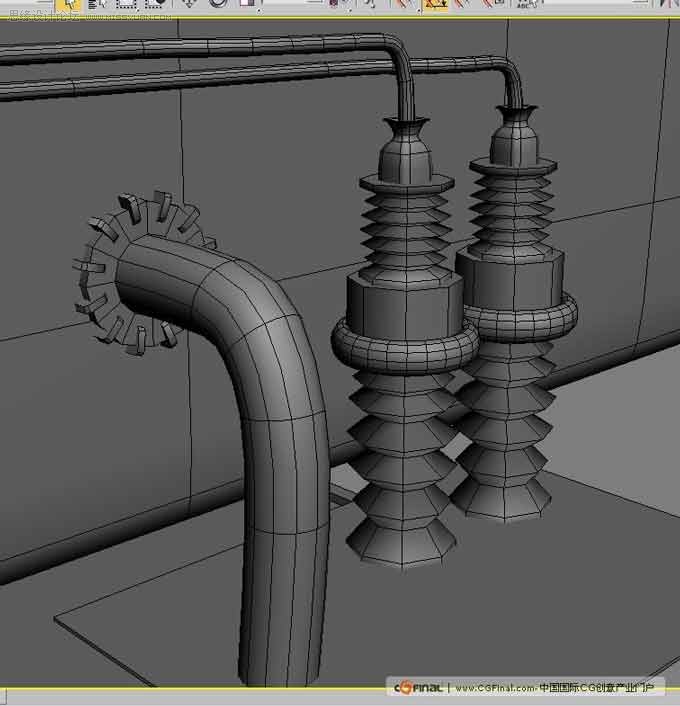This screenshot has height=706, width=680.
Task: Pick the Select and Scale tool
Action: pyautogui.click(x=249, y=4)
